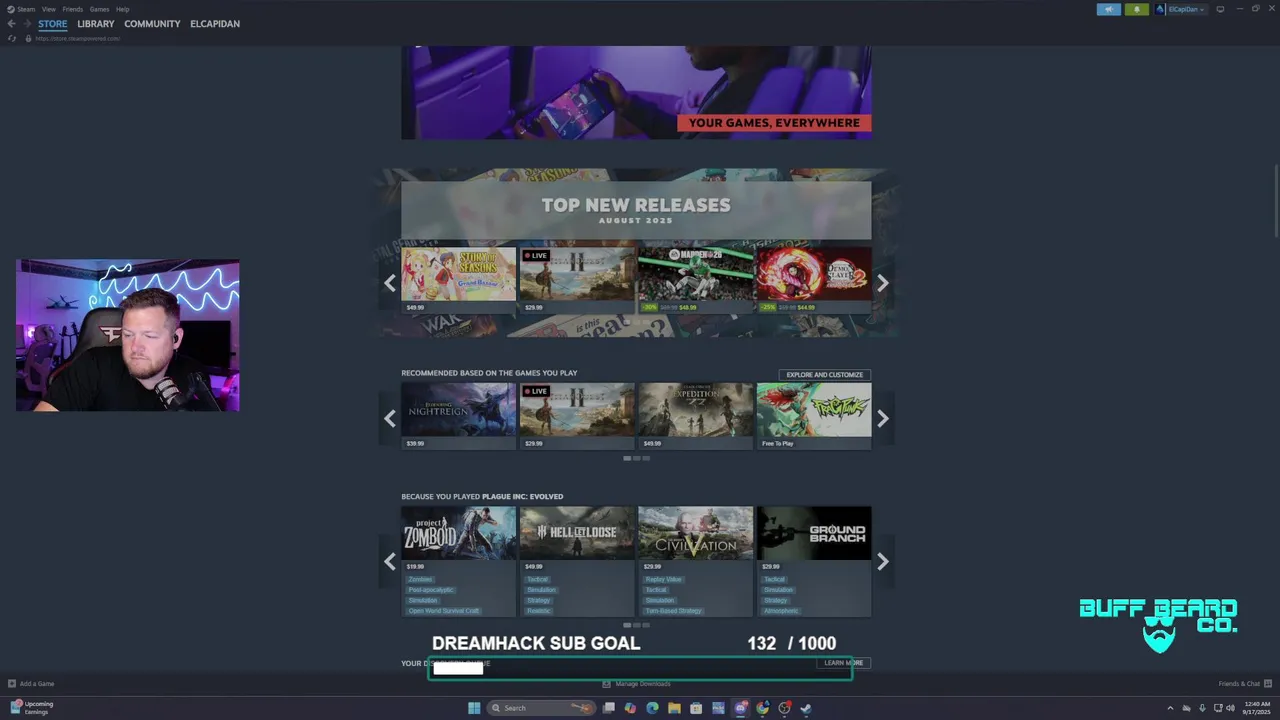Previous arrow in Recommended games carousel

pos(390,418)
